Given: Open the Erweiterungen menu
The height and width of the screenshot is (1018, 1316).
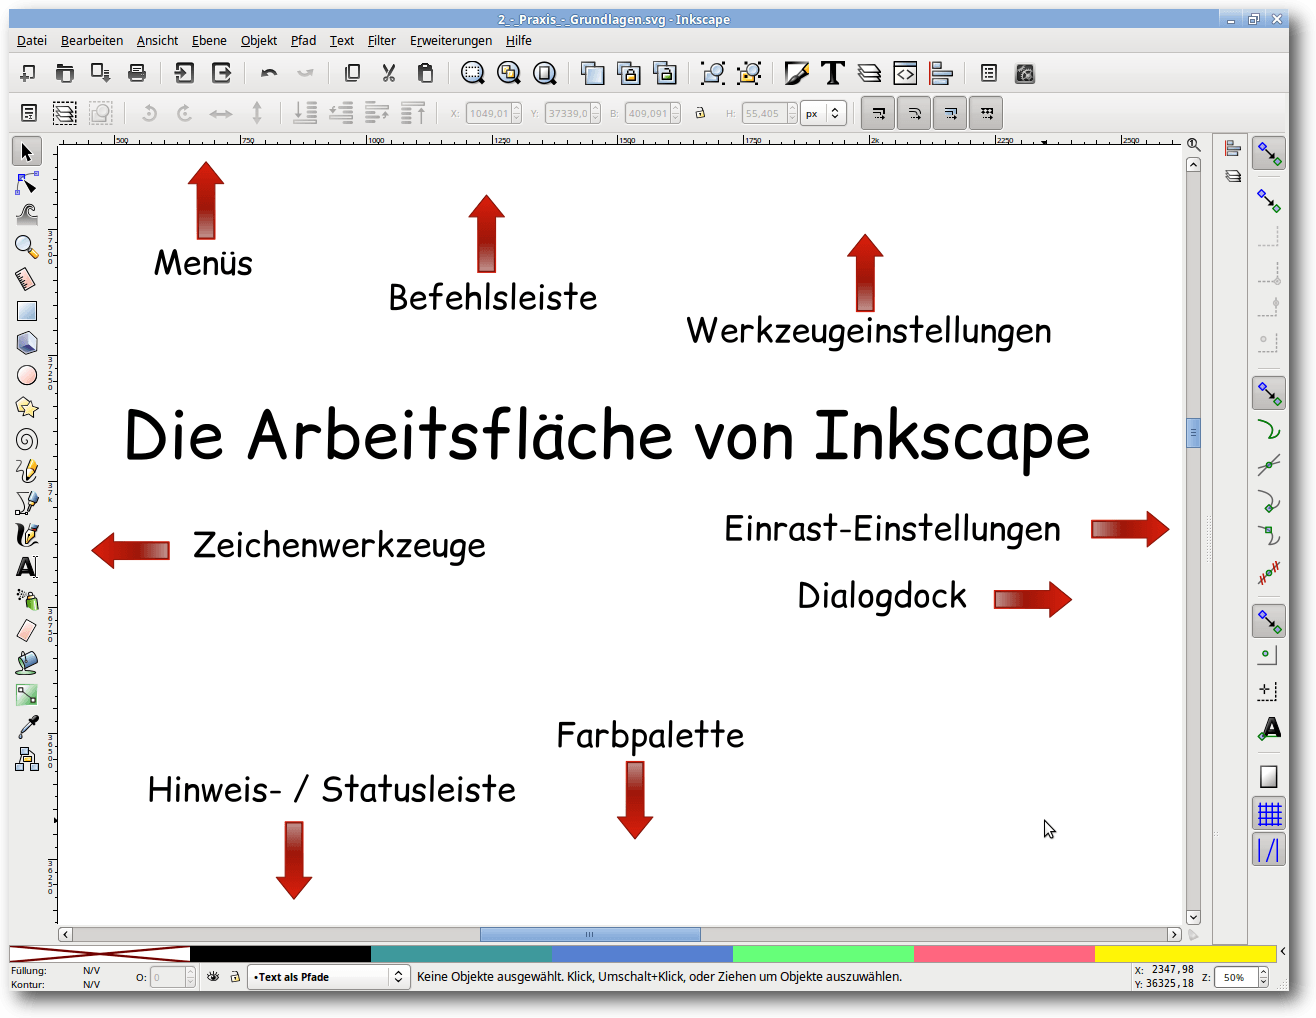Looking at the screenshot, I should tap(450, 41).
